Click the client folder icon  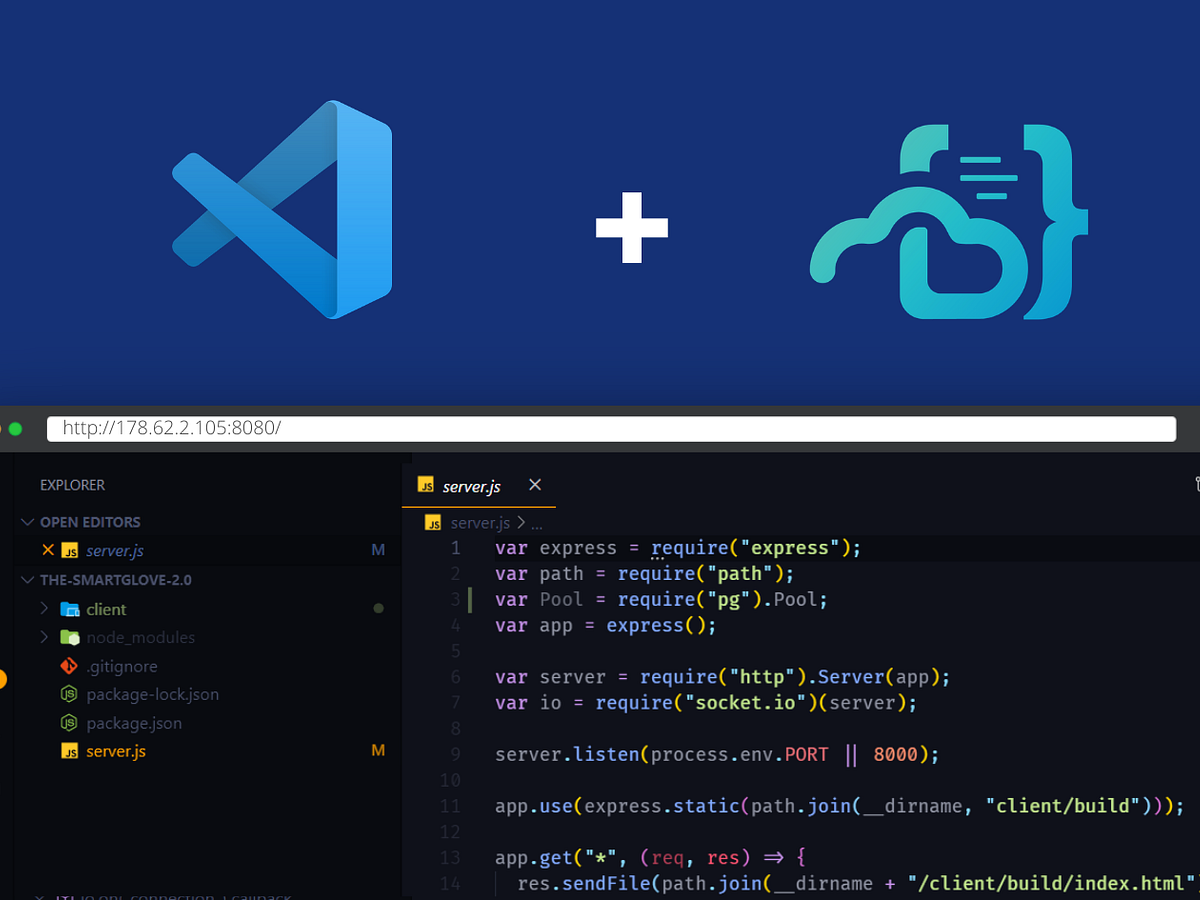tap(70, 609)
